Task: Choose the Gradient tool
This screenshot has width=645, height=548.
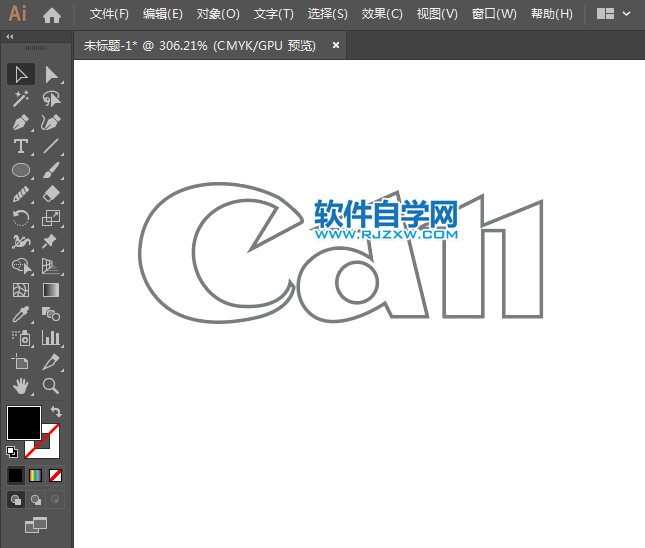Action: click(51, 290)
